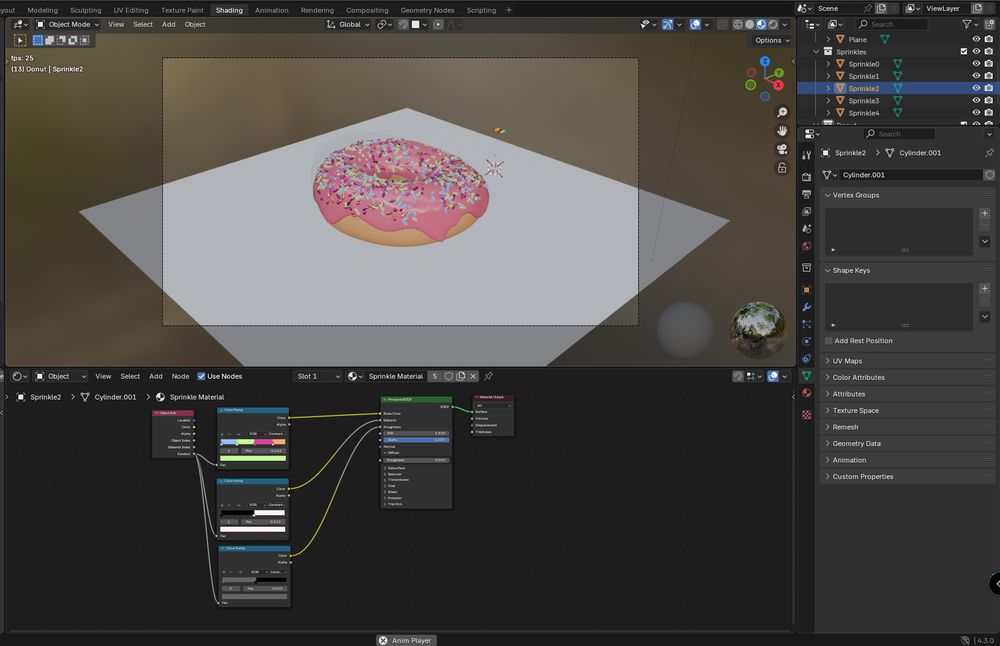Open the Output properties tab icon
The image size is (1000, 646).
click(806, 194)
